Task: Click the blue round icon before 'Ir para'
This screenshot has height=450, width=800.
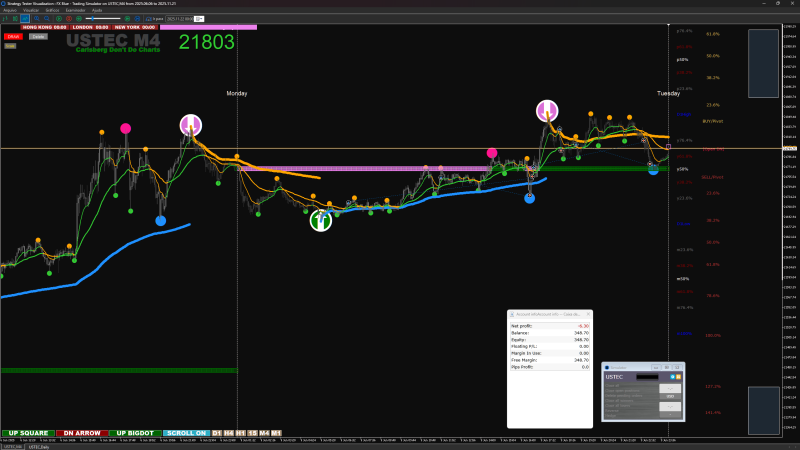Action: [x=137, y=19]
